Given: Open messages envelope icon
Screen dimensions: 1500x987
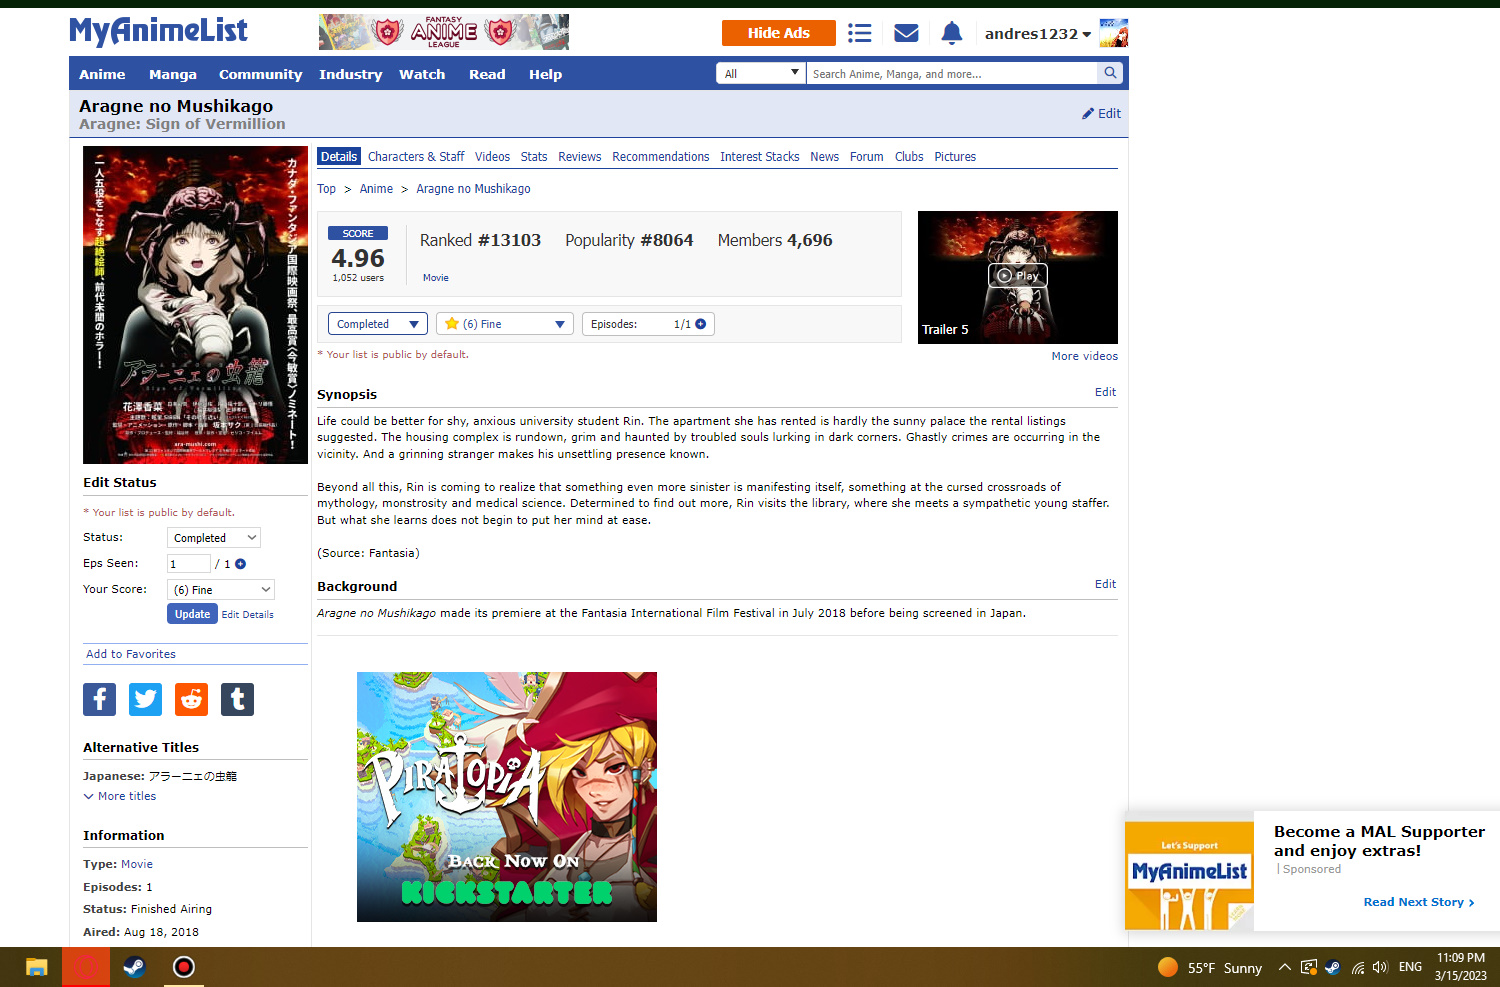Looking at the screenshot, I should tap(906, 33).
